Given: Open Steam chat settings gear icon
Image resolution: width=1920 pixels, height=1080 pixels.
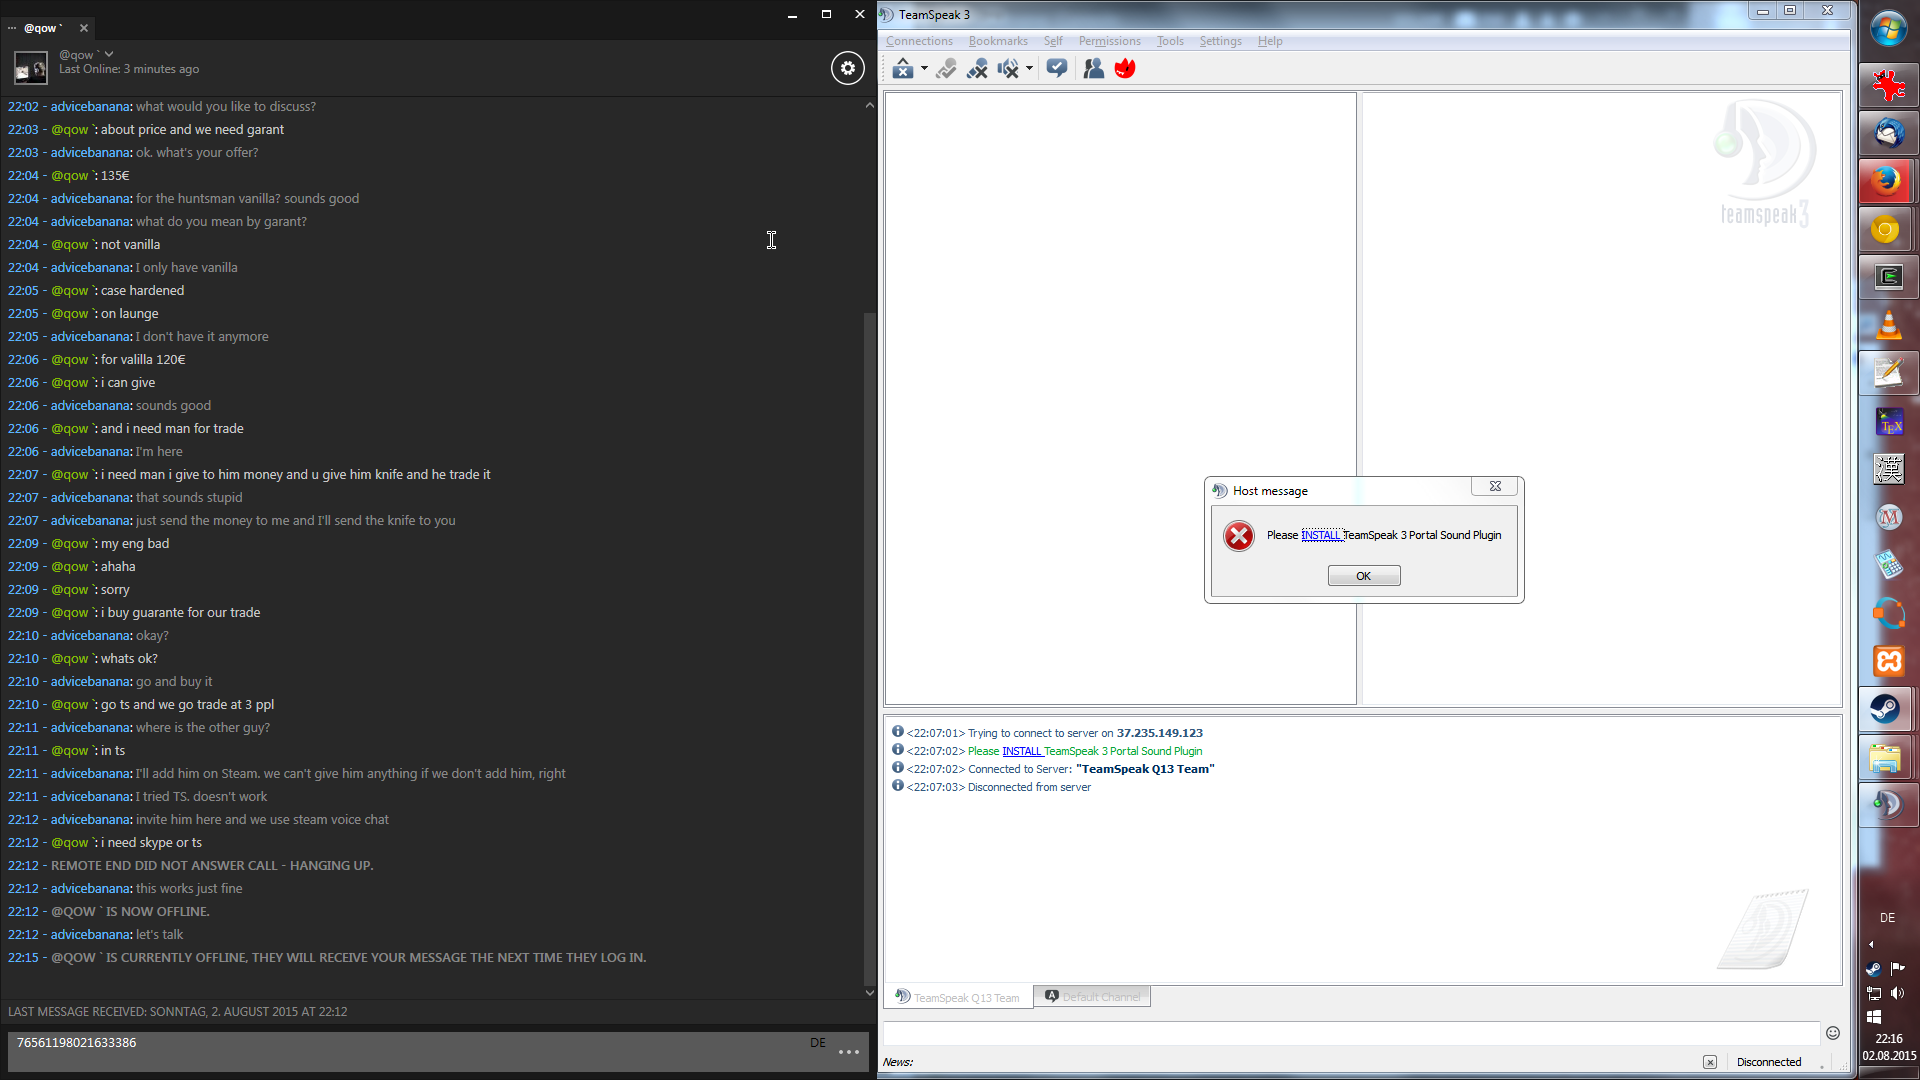Looking at the screenshot, I should (x=847, y=68).
